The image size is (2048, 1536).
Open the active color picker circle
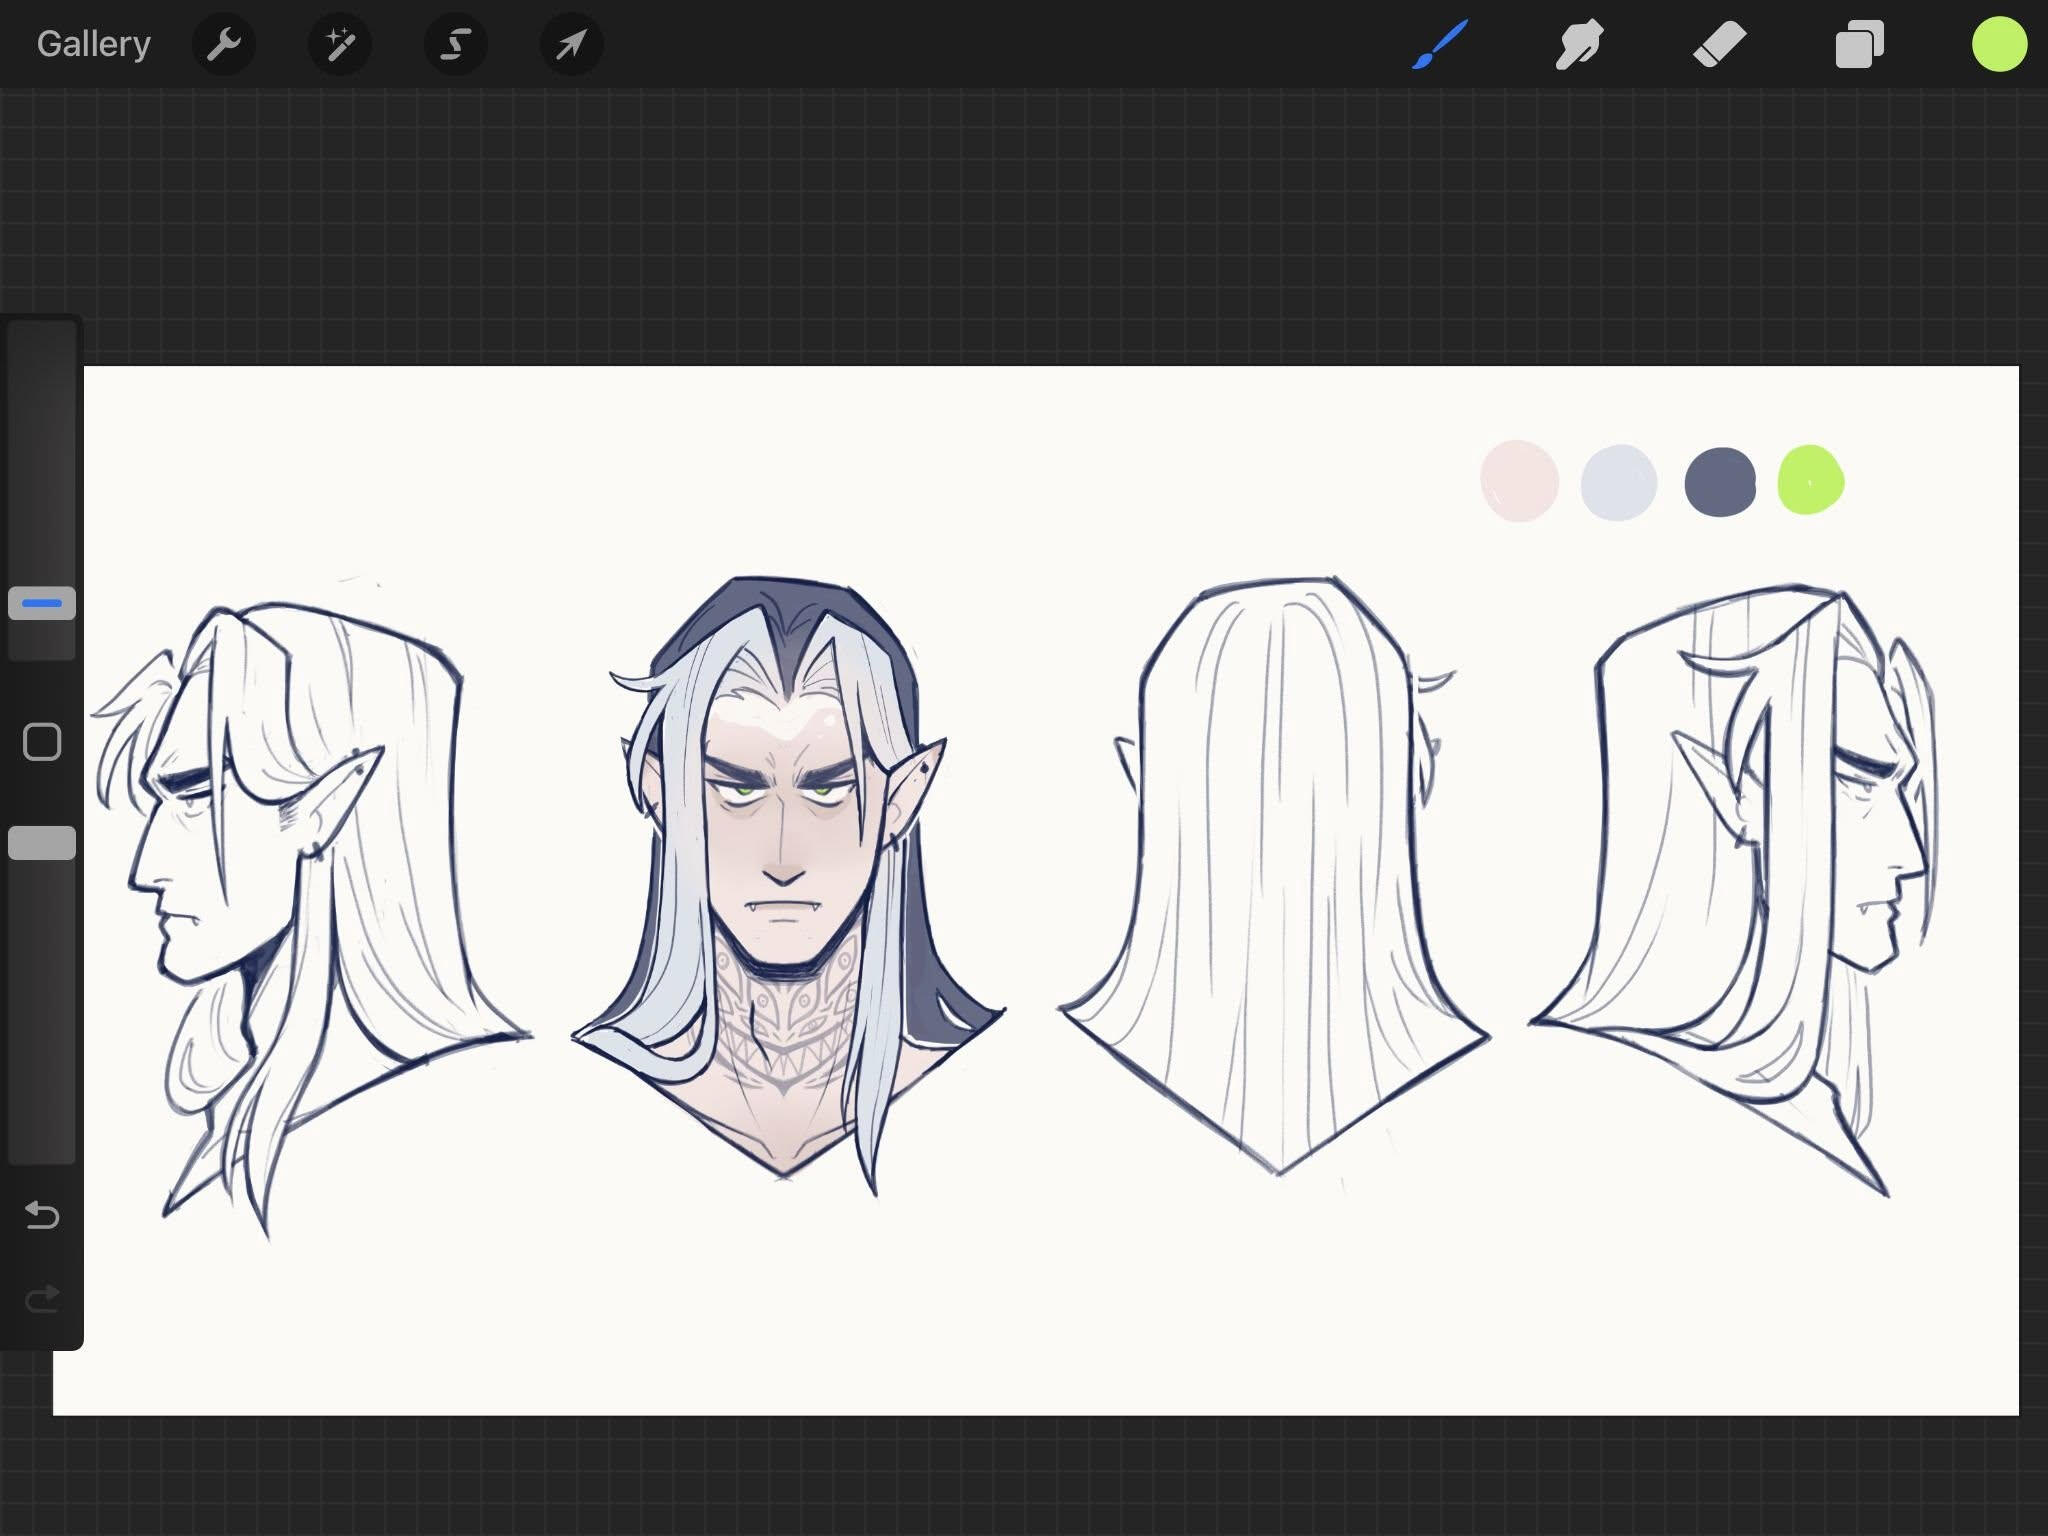pyautogui.click(x=1999, y=44)
